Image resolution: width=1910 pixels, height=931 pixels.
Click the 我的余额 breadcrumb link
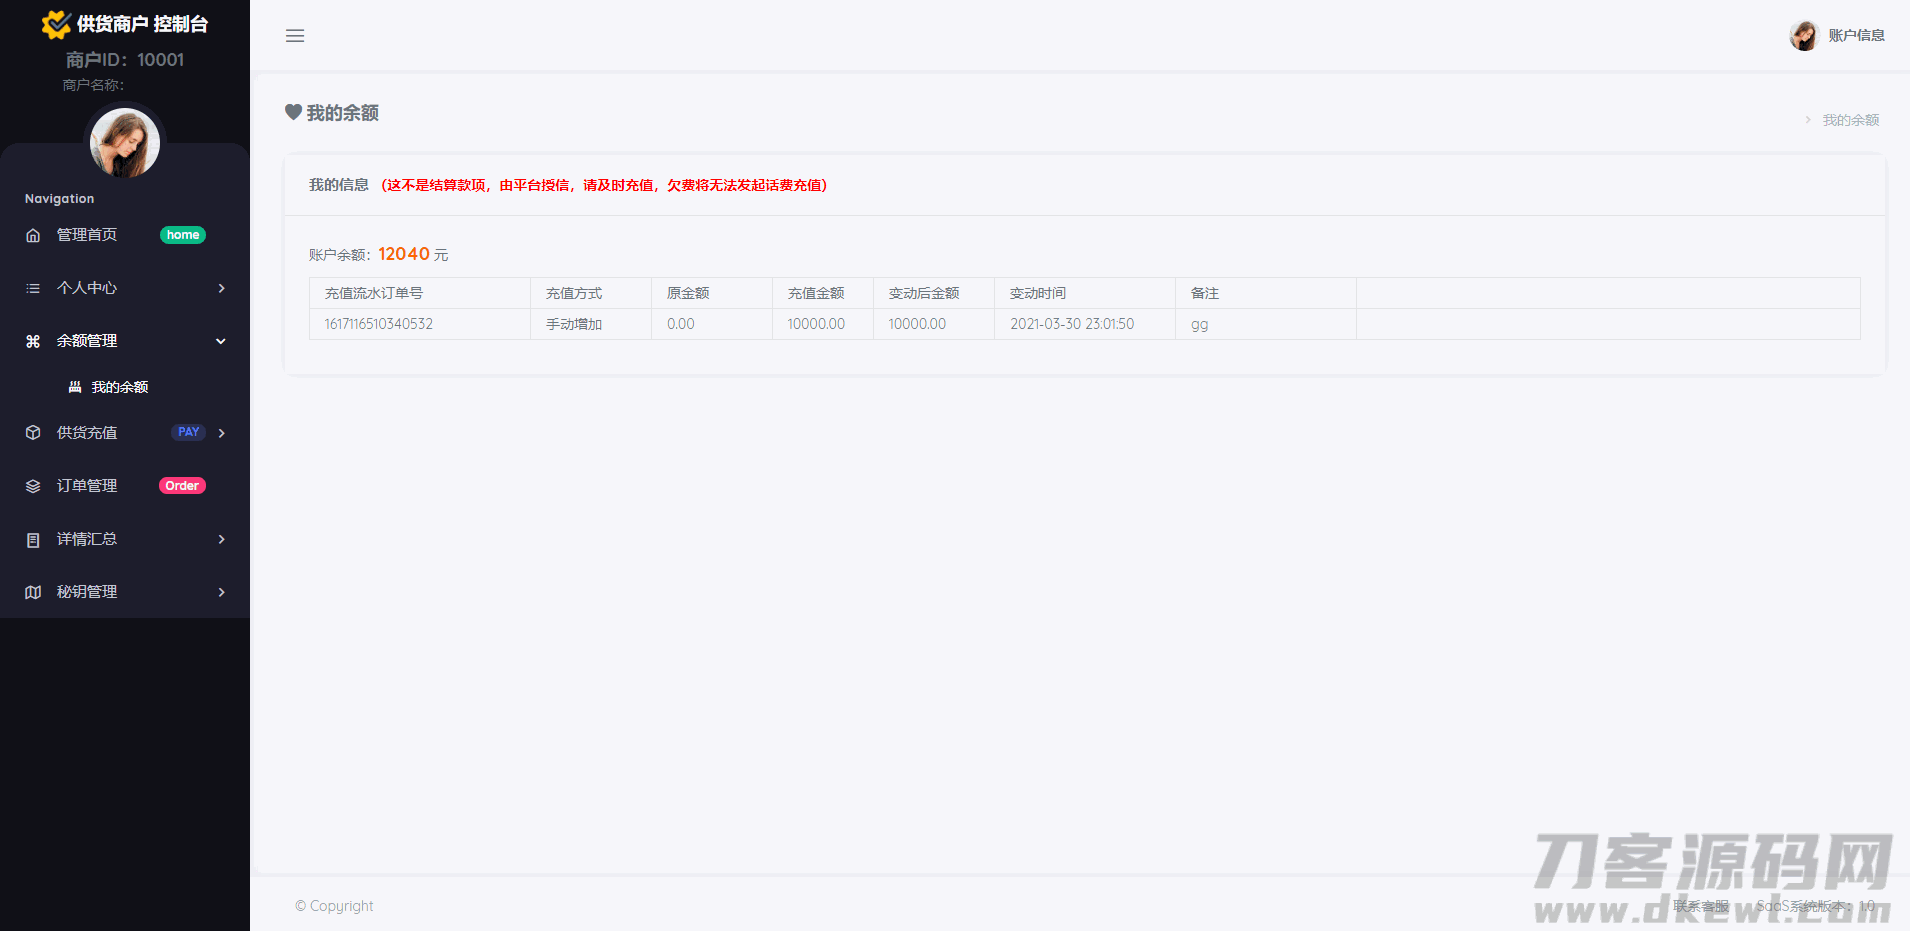pos(1850,120)
